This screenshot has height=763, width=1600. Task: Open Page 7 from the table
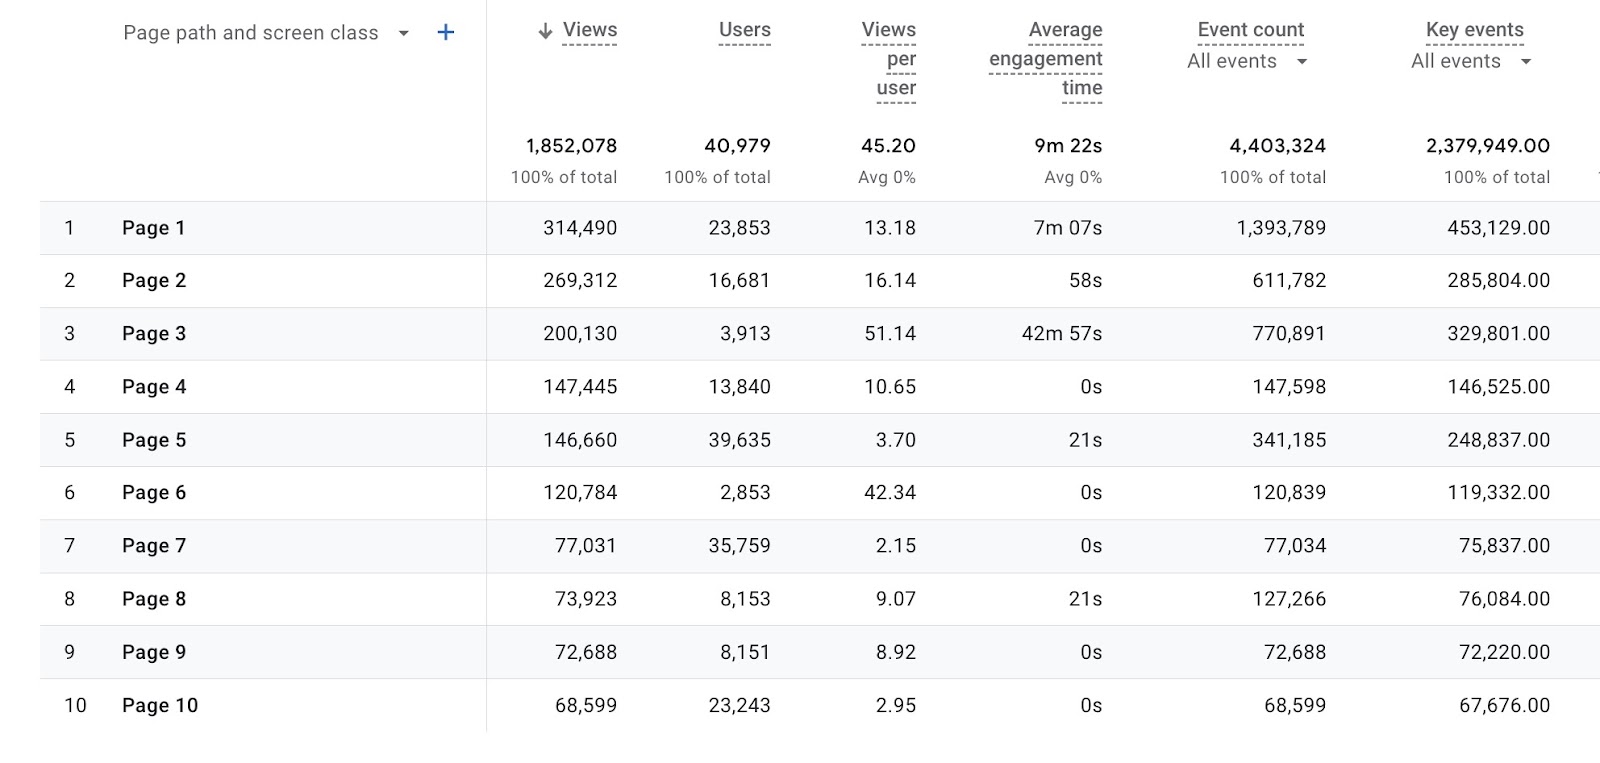pos(153,545)
